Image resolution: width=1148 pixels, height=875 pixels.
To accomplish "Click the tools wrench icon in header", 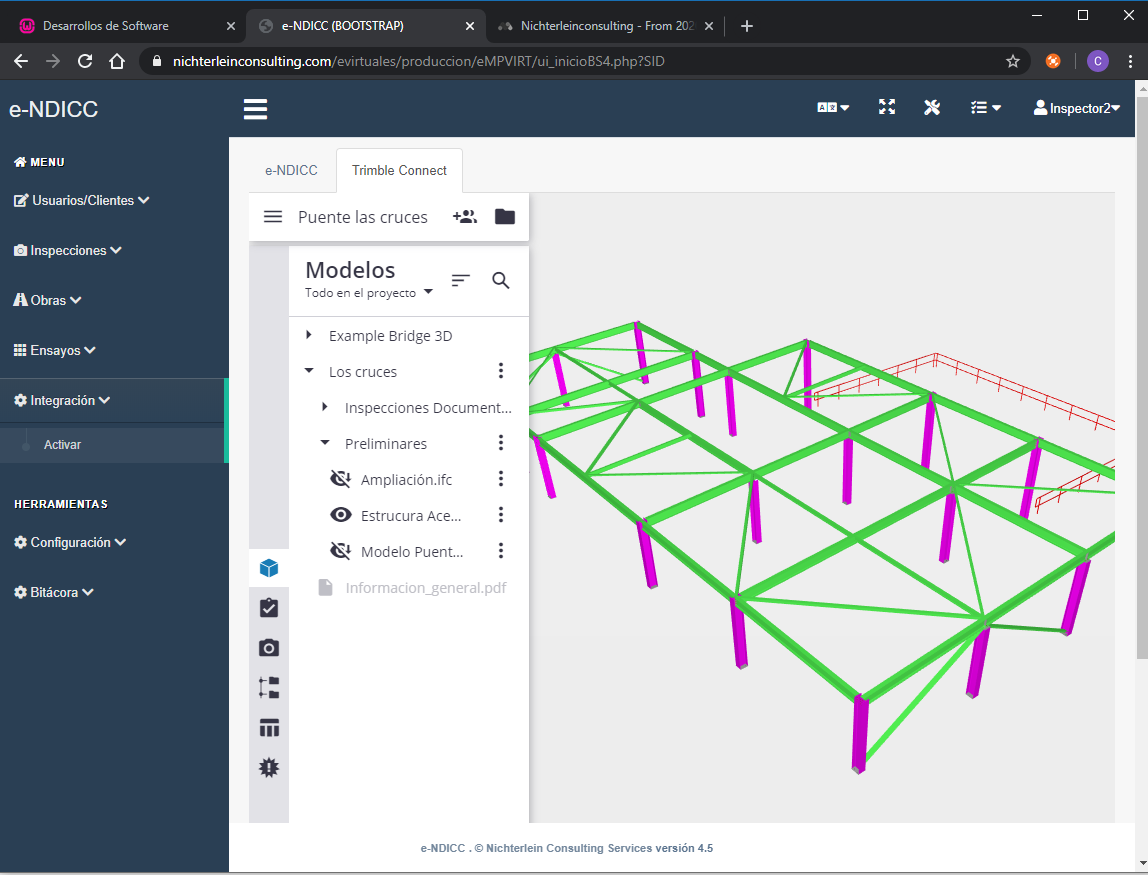I will (932, 108).
